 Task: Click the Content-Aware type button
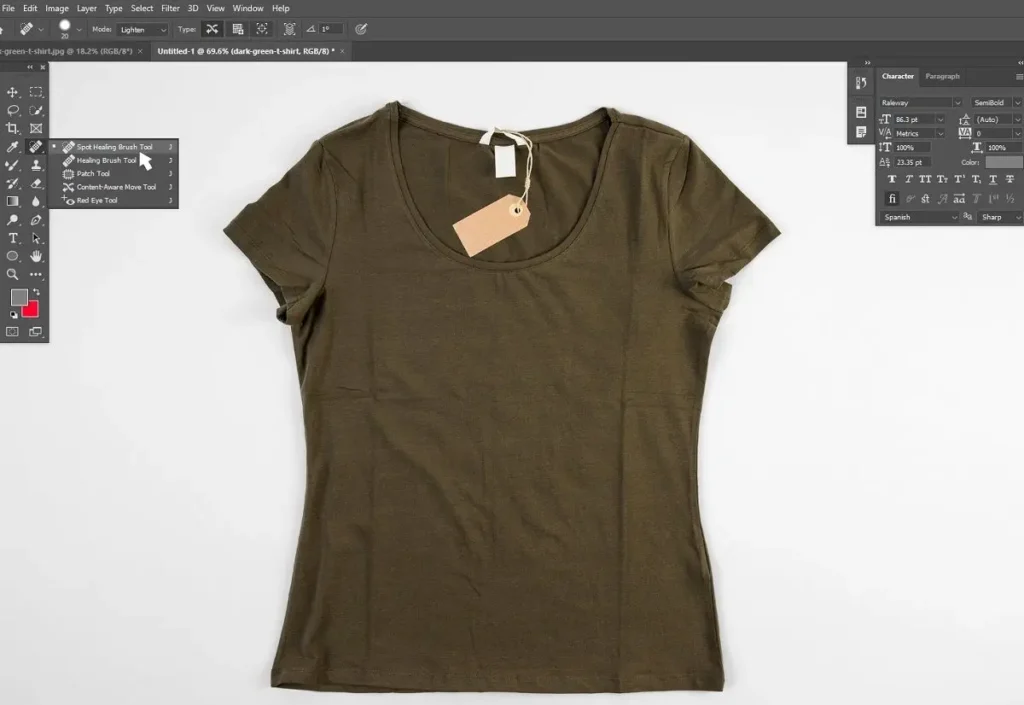pyautogui.click(x=262, y=30)
